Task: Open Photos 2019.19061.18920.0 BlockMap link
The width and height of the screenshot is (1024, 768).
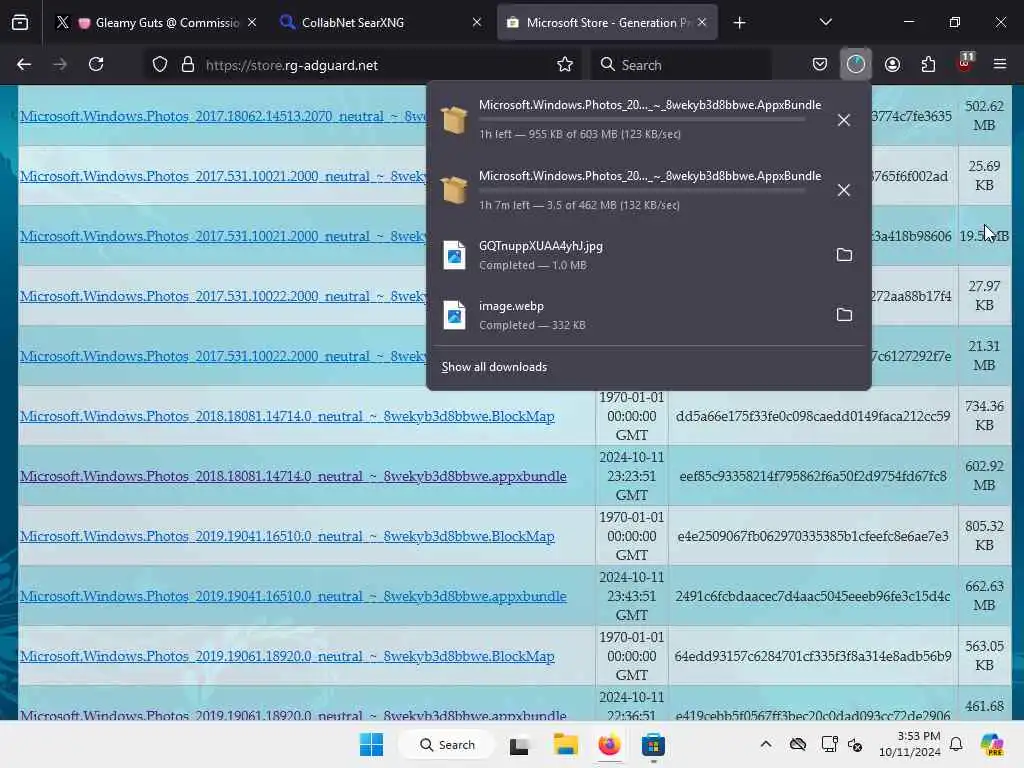Action: (x=287, y=657)
